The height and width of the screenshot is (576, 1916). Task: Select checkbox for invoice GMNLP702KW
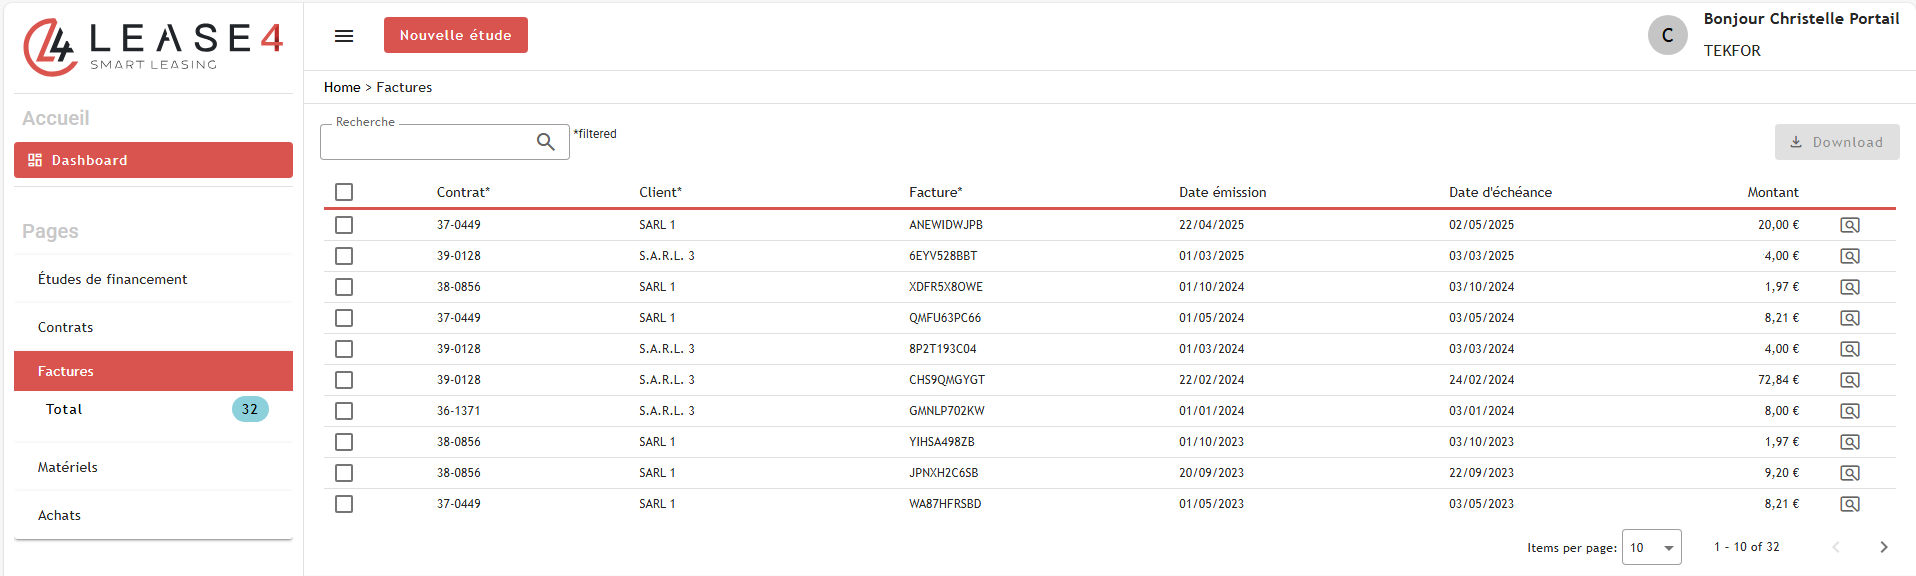pos(344,411)
